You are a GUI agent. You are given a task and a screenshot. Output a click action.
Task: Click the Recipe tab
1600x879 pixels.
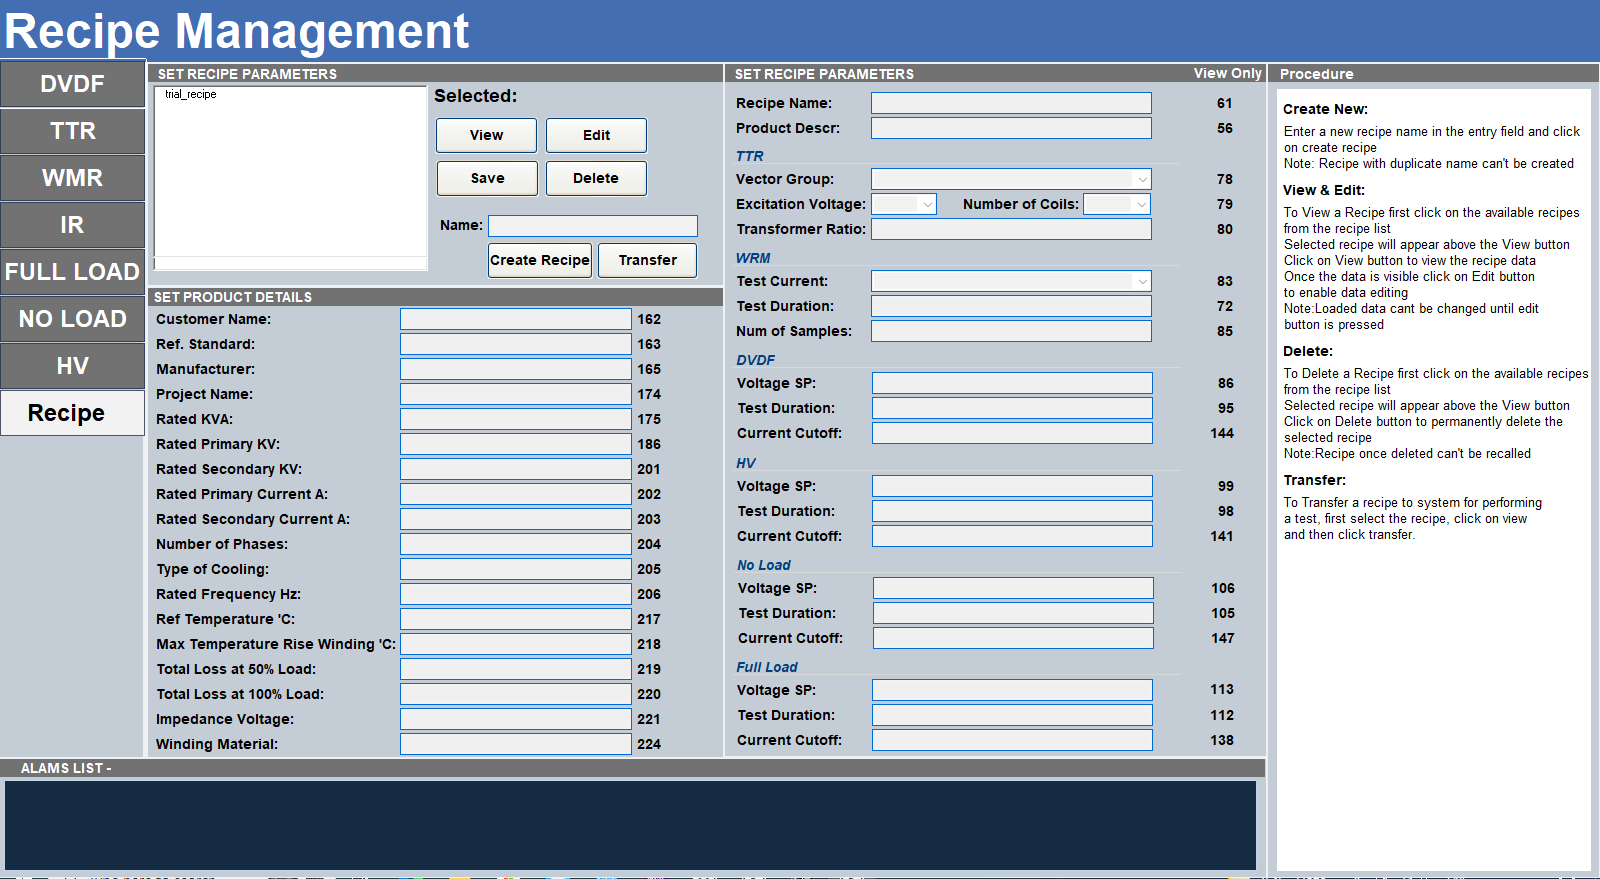coord(72,413)
